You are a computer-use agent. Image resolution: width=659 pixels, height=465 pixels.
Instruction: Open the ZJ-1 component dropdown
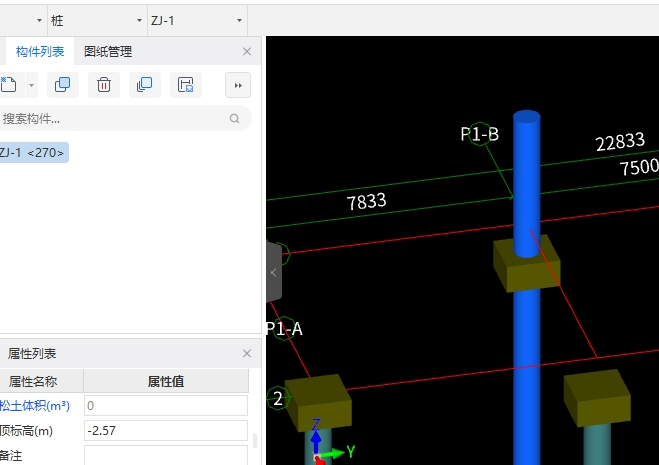tap(197, 20)
